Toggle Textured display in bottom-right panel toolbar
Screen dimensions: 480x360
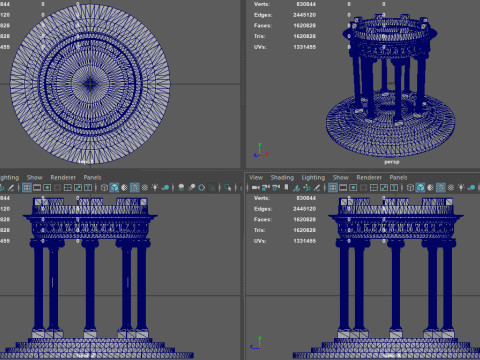point(451,188)
